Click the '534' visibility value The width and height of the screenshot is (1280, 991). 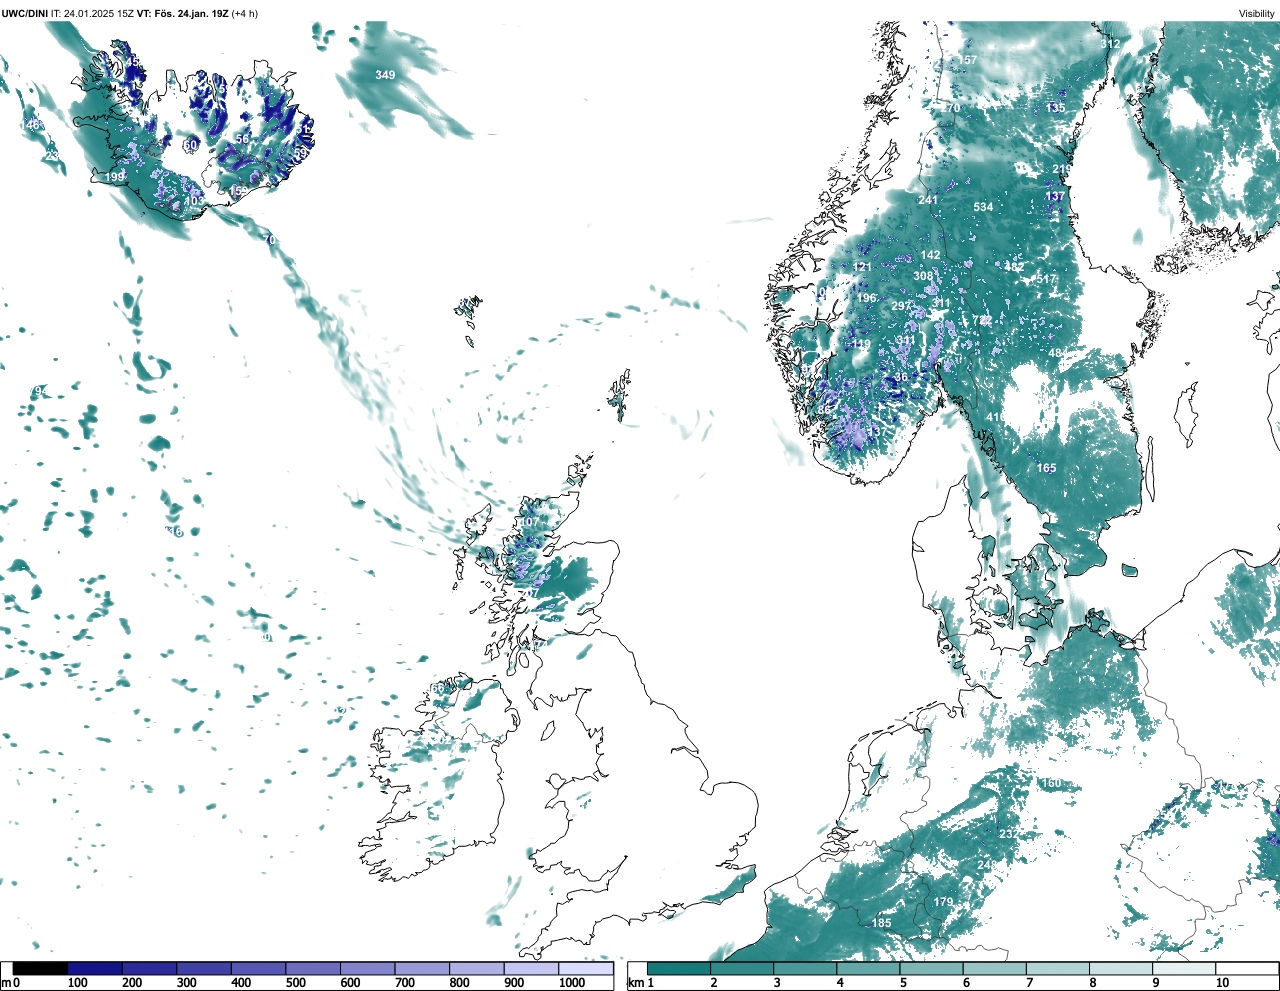tap(983, 208)
